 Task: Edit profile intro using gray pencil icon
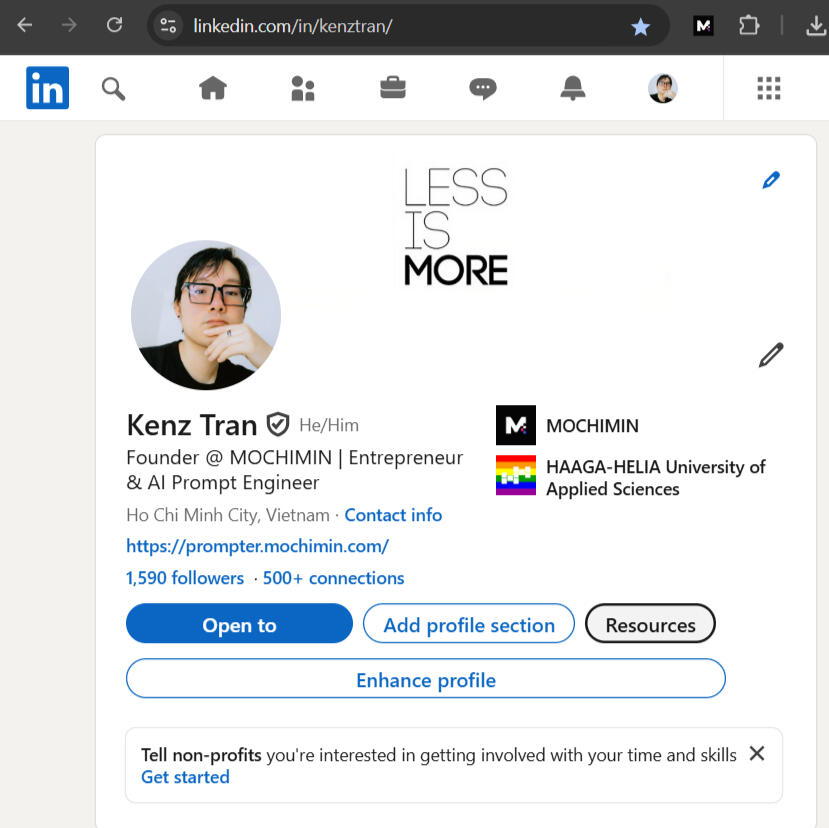(770, 355)
